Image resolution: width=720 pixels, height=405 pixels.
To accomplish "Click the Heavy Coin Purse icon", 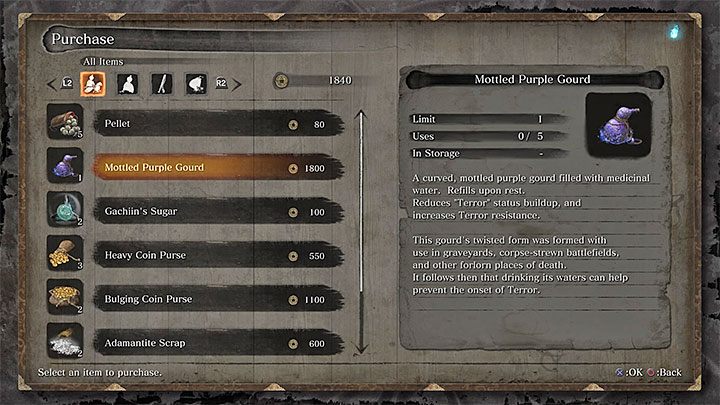I will pyautogui.click(x=65, y=255).
